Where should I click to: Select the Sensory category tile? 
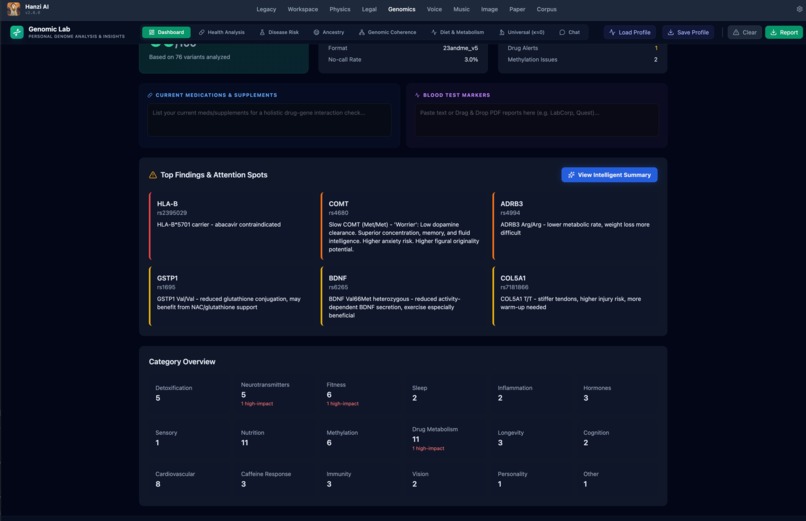189,438
